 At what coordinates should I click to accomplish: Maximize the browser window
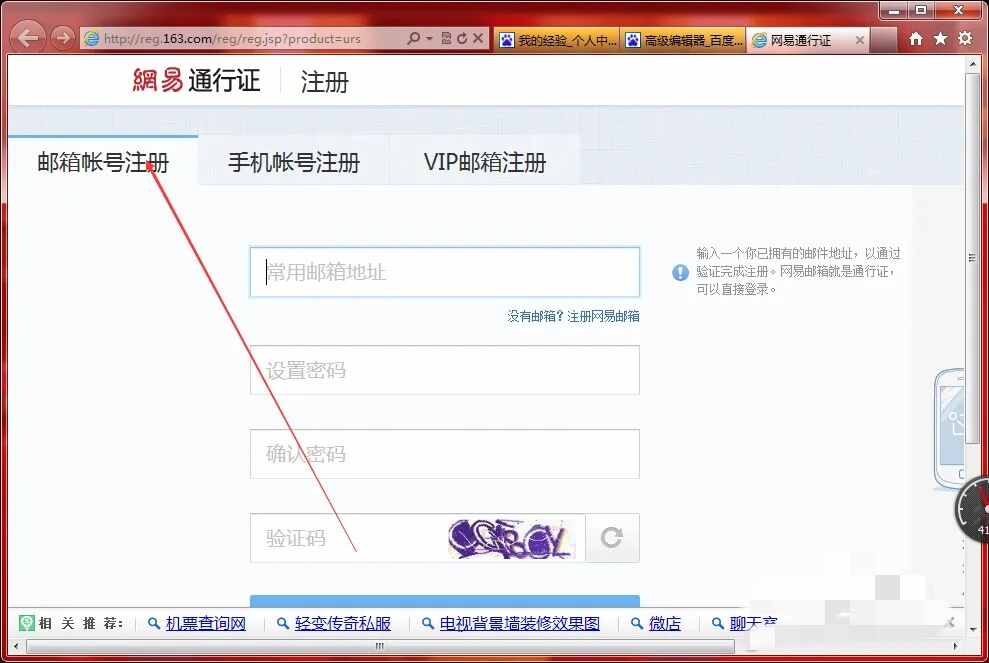coord(921,10)
